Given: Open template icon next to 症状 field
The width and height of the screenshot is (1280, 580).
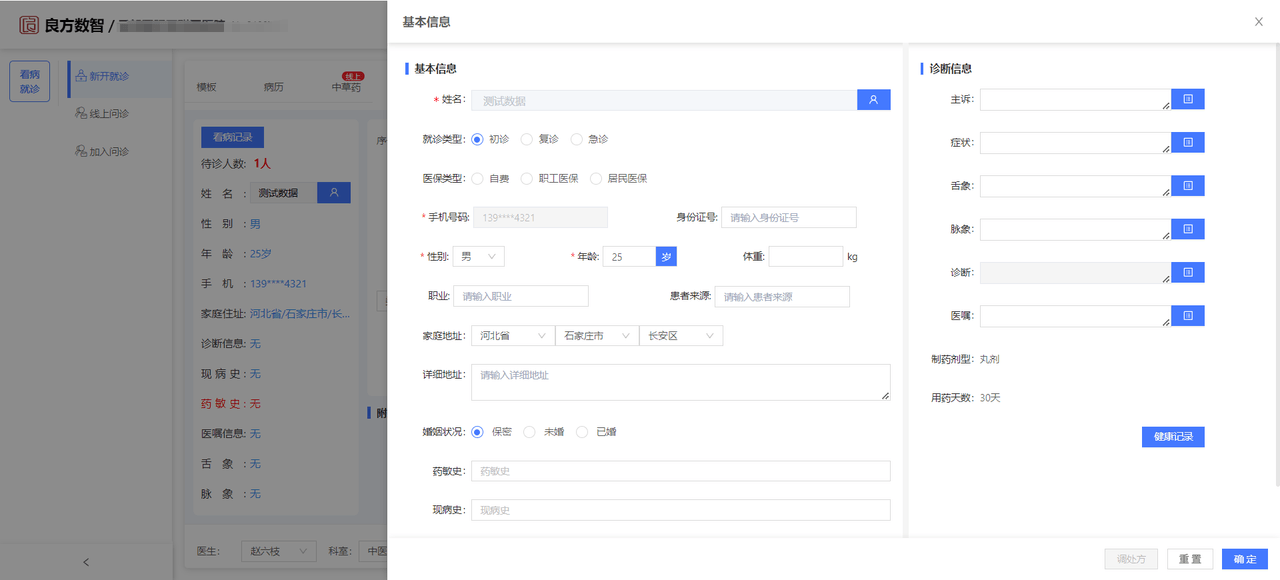Looking at the screenshot, I should tap(1188, 143).
